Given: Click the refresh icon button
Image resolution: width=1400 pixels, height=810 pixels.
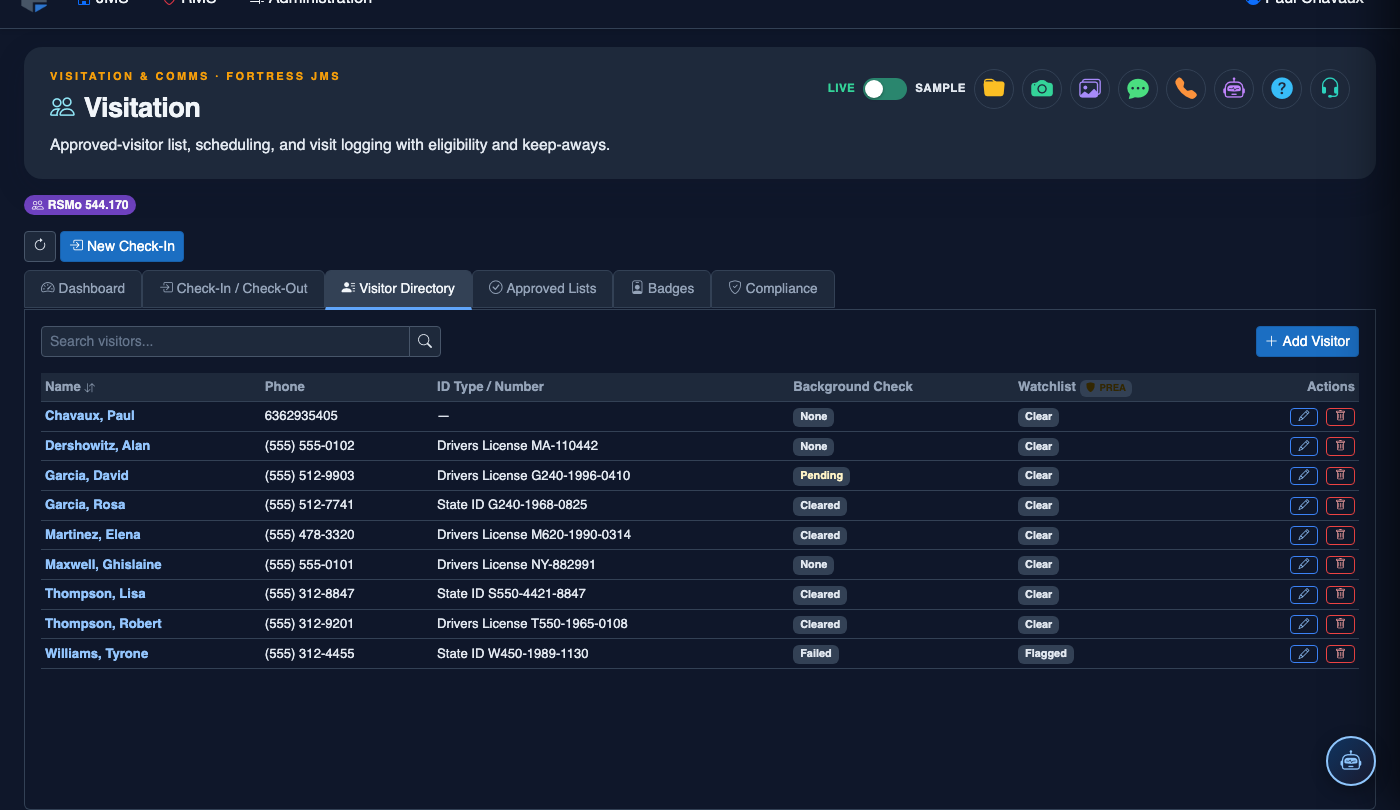Looking at the screenshot, I should coord(40,246).
